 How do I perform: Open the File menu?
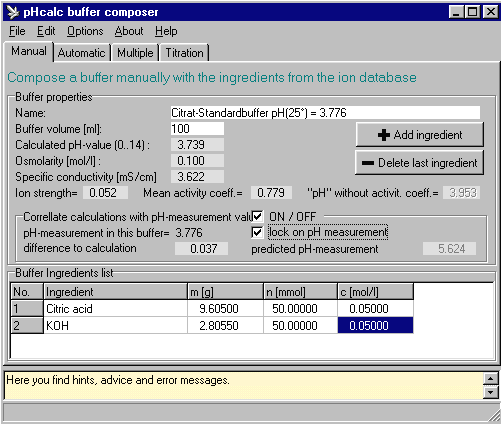[17, 31]
